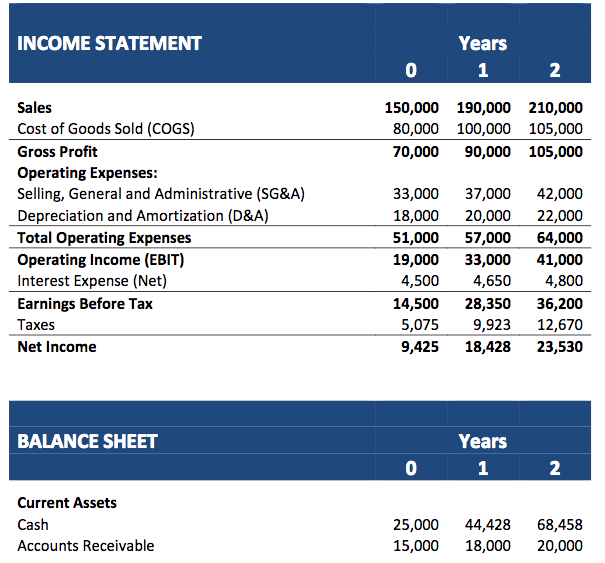Select the Total Operating Expenses label
The image size is (605, 563).
pos(104,238)
